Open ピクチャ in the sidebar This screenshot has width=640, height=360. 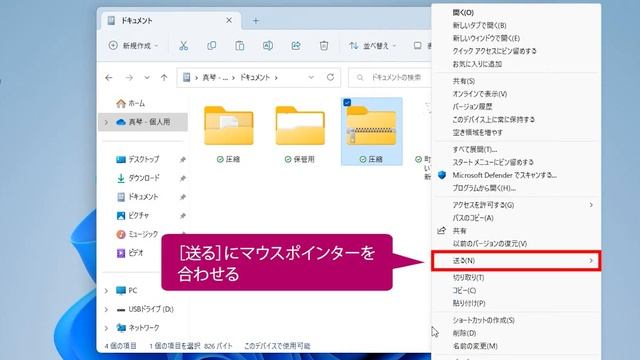coord(133,216)
